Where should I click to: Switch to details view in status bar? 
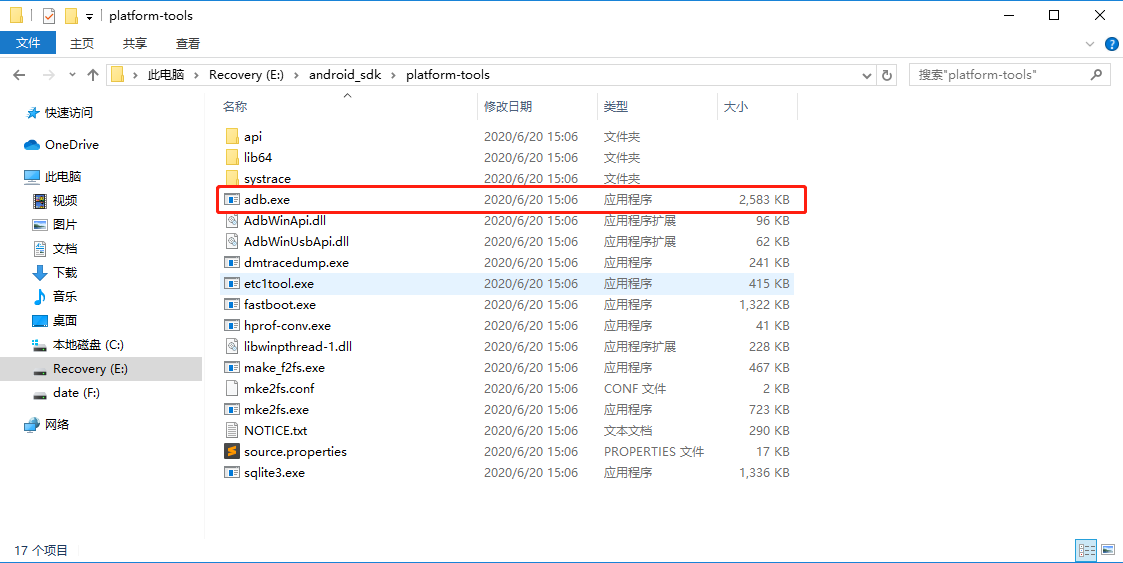[1087, 550]
